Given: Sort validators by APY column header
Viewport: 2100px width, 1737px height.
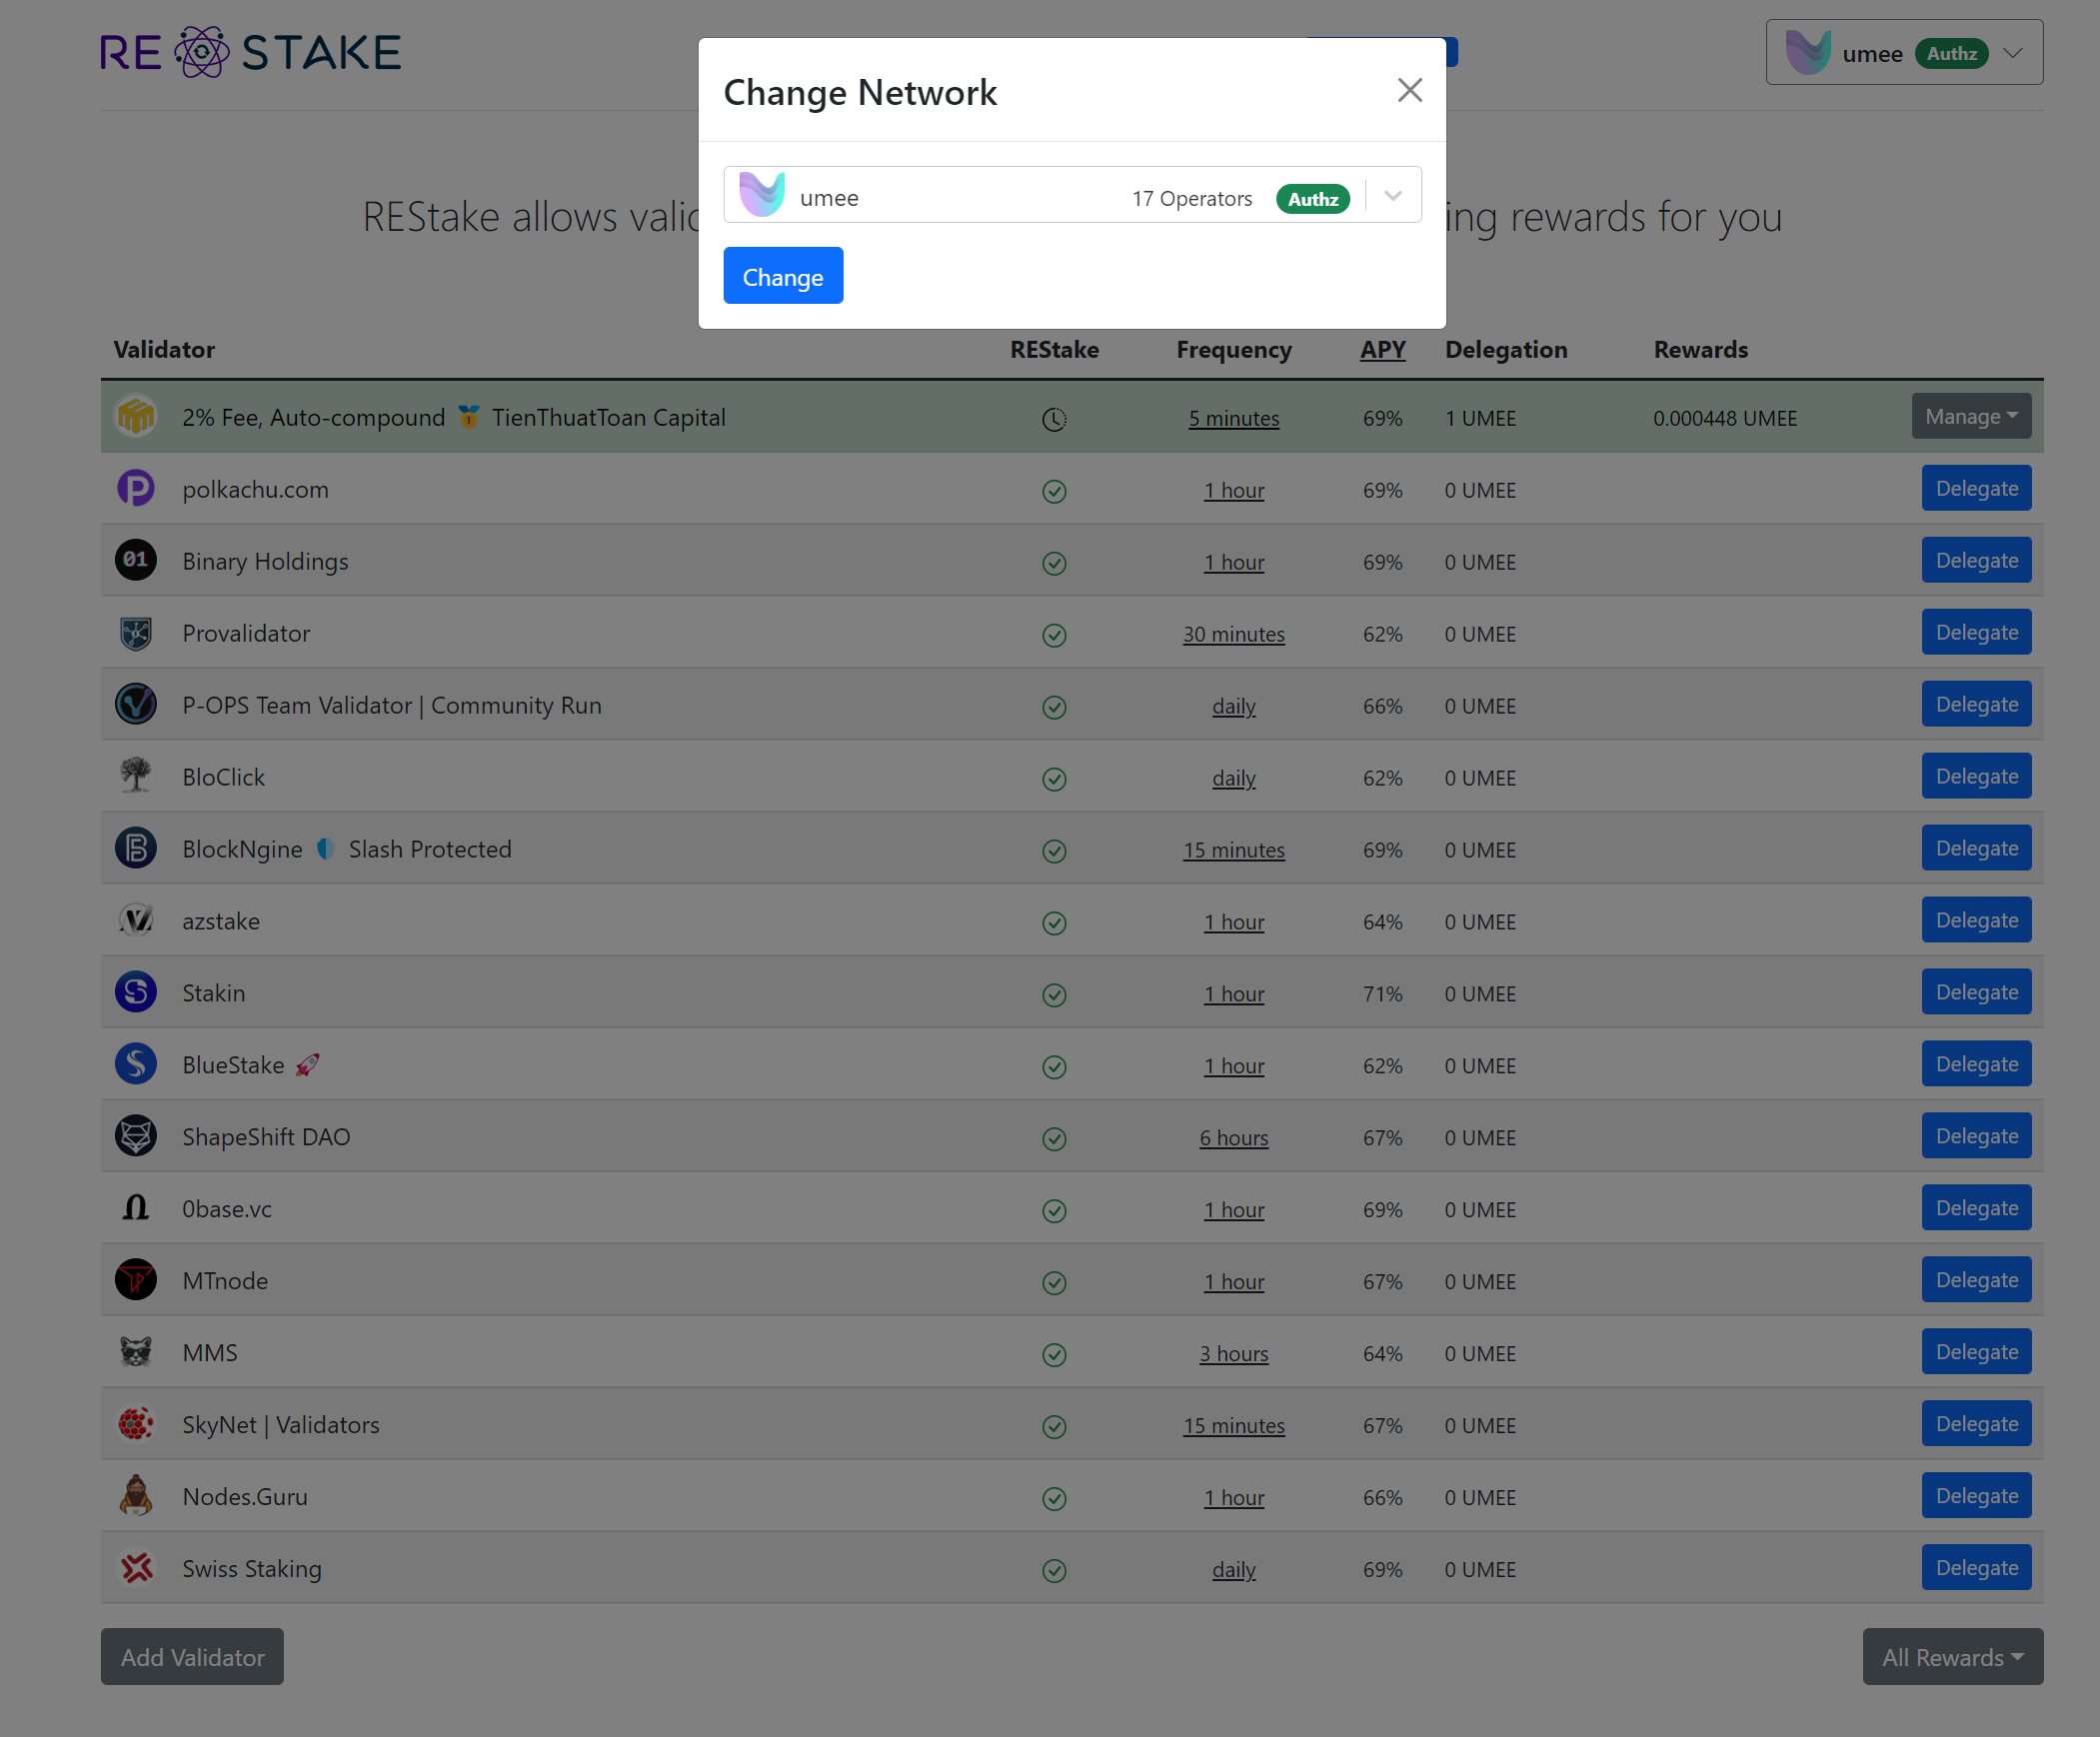Looking at the screenshot, I should click(1382, 350).
